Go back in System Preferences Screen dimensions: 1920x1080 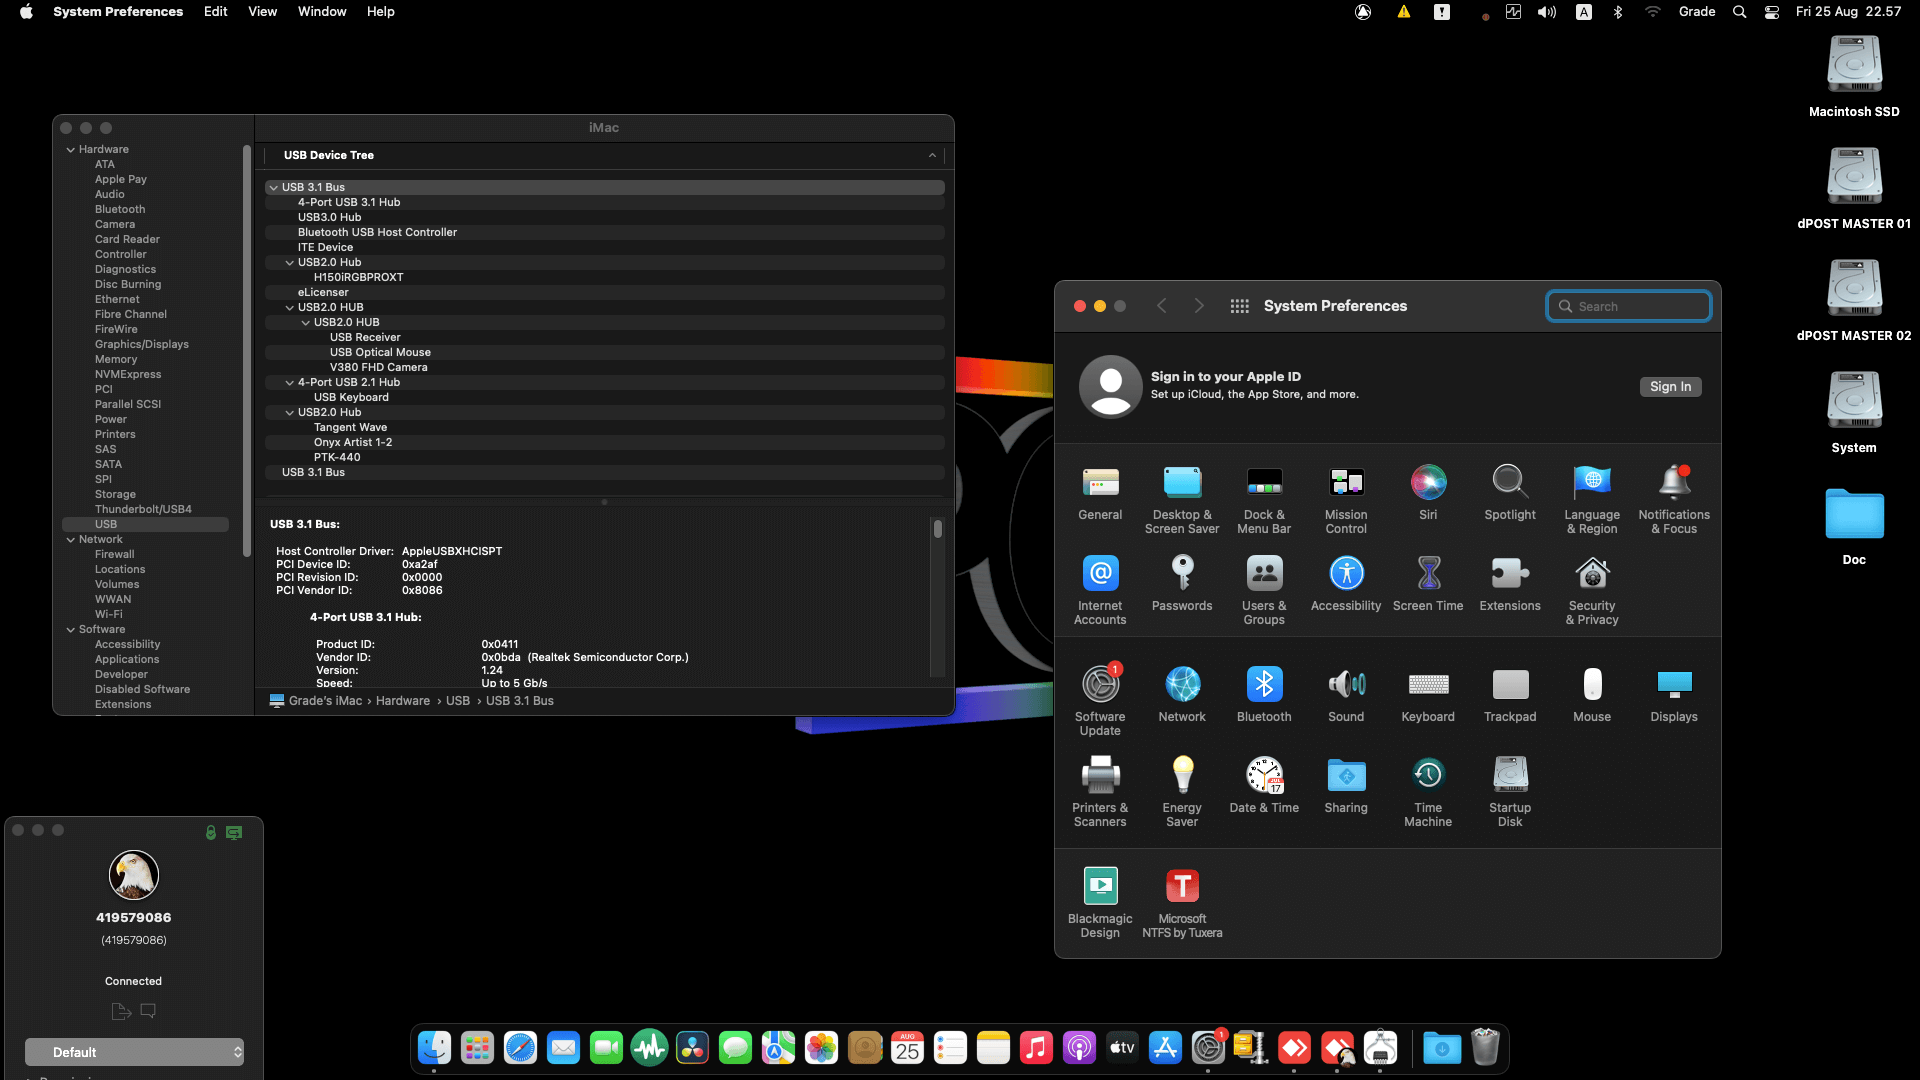coord(1162,306)
